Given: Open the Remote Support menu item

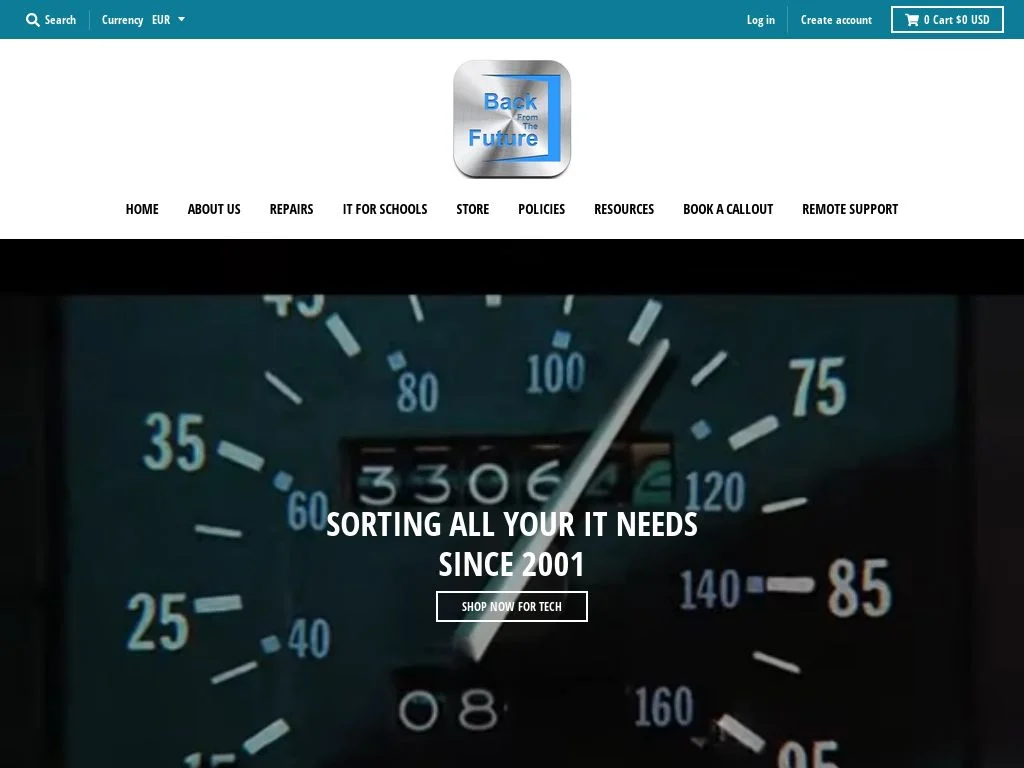Looking at the screenshot, I should [x=850, y=209].
